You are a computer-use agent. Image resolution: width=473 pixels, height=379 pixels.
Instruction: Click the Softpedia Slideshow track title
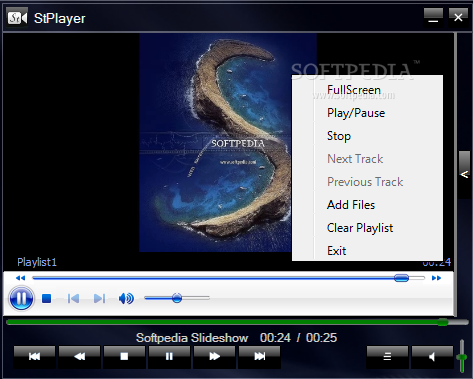point(192,338)
